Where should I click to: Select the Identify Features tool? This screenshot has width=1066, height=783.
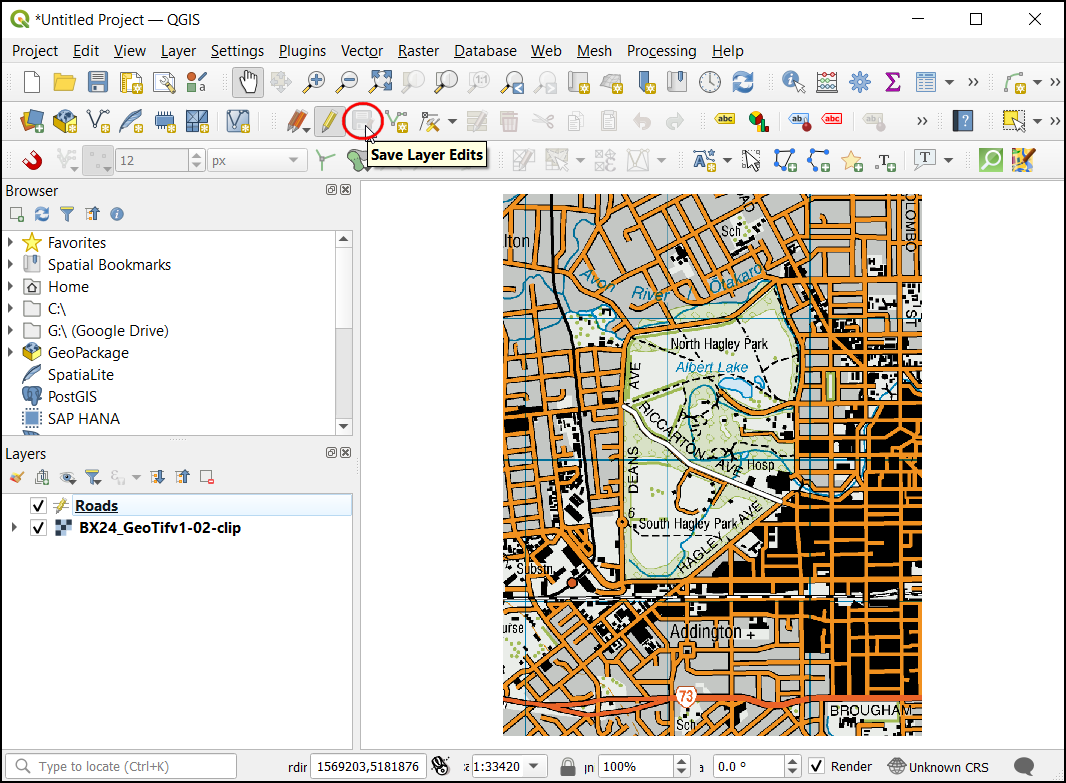(794, 82)
